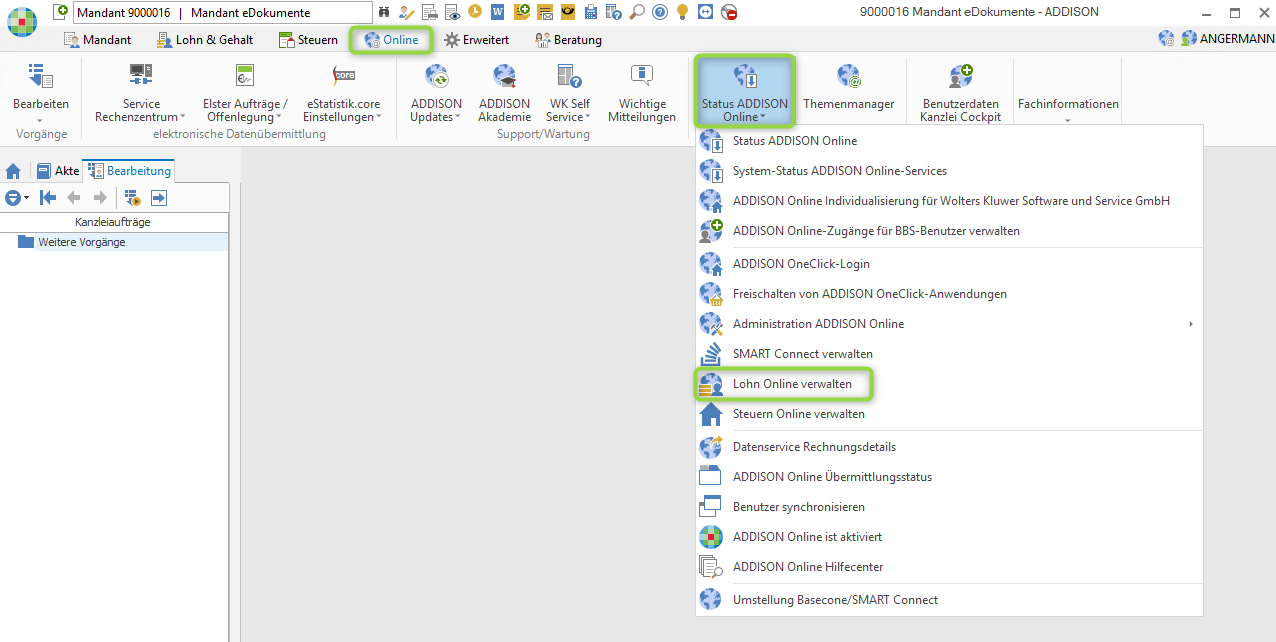This screenshot has height=642, width=1276.
Task: Click the boxed right arrow icon
Action: pyautogui.click(x=158, y=198)
